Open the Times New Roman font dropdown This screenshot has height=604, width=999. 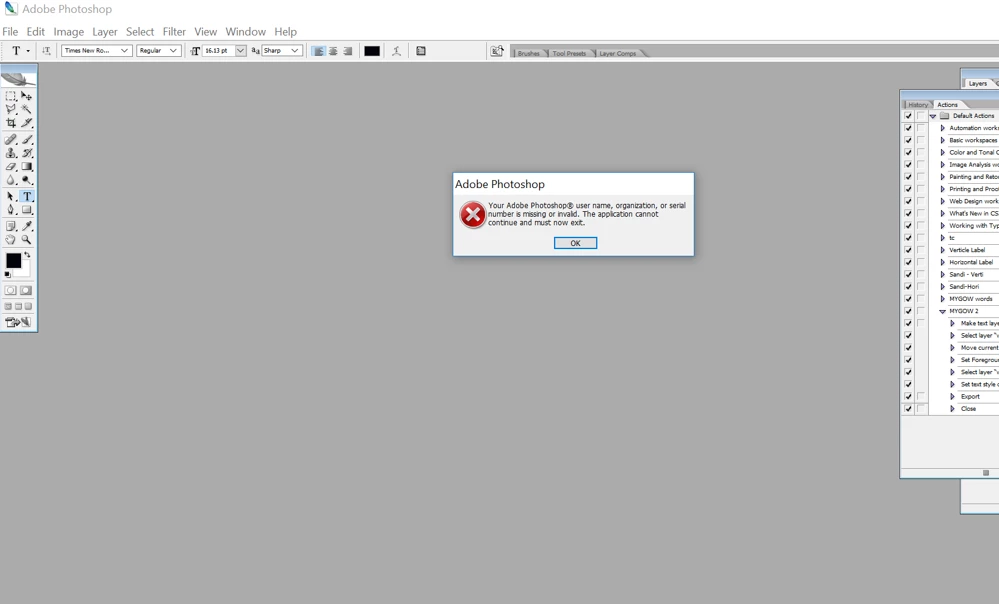pyautogui.click(x=97, y=51)
